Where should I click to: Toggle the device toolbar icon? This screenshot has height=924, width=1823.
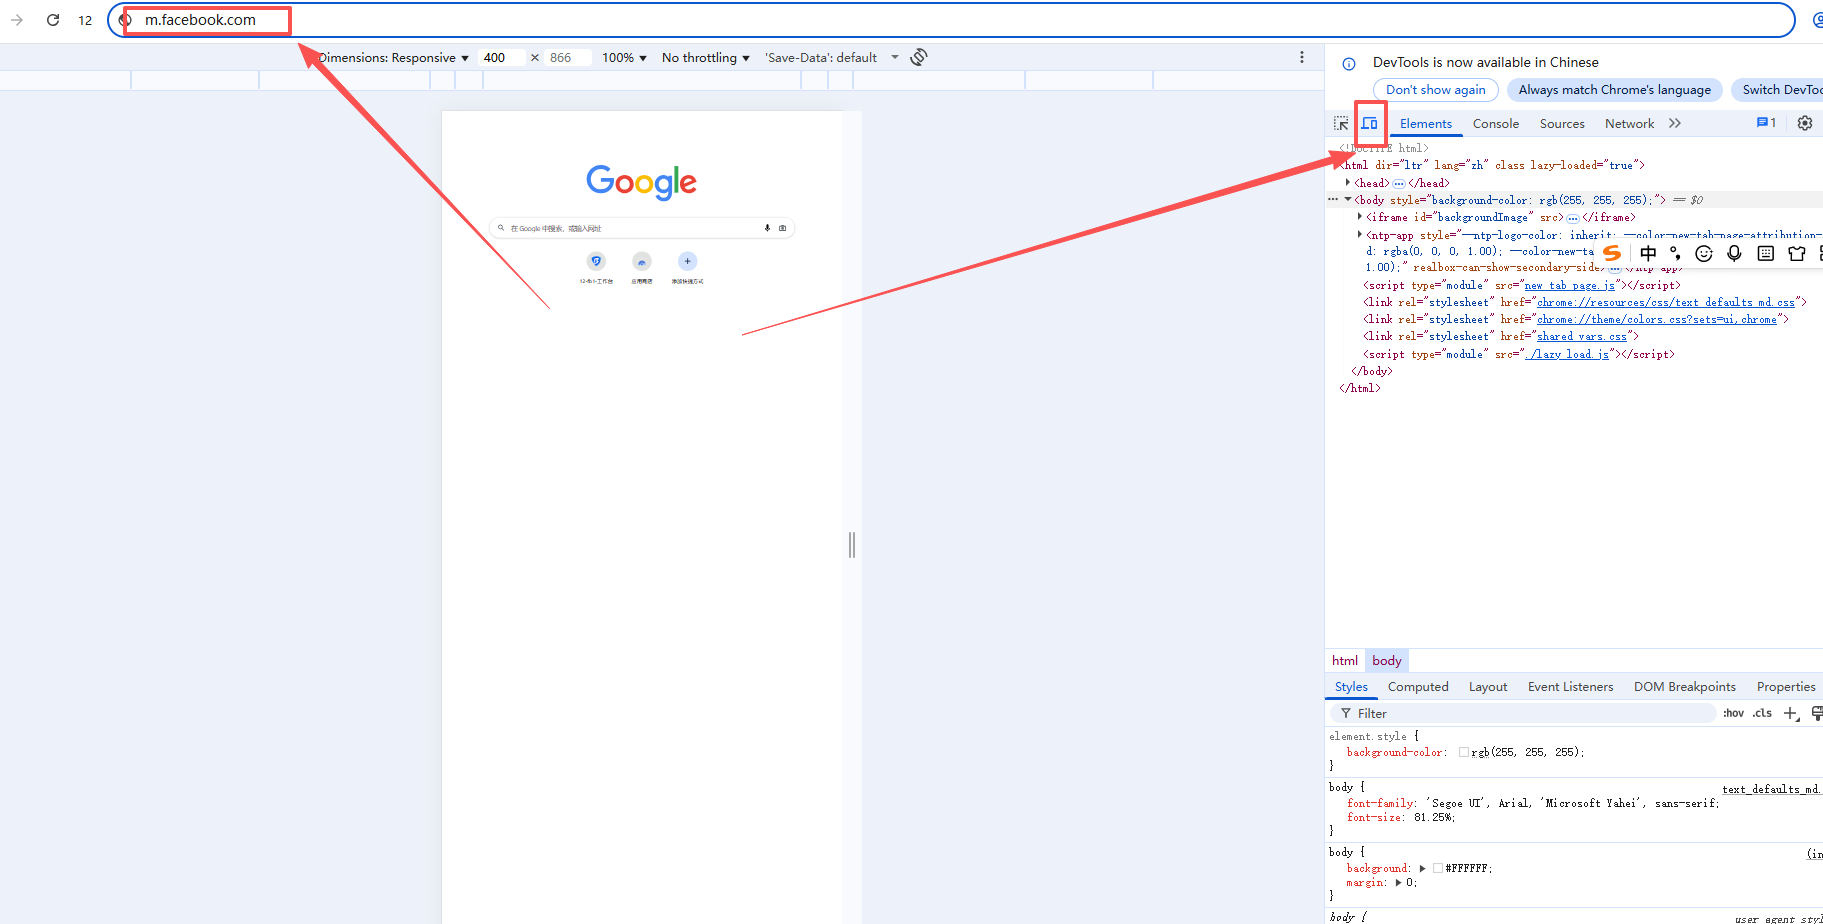coord(1369,123)
